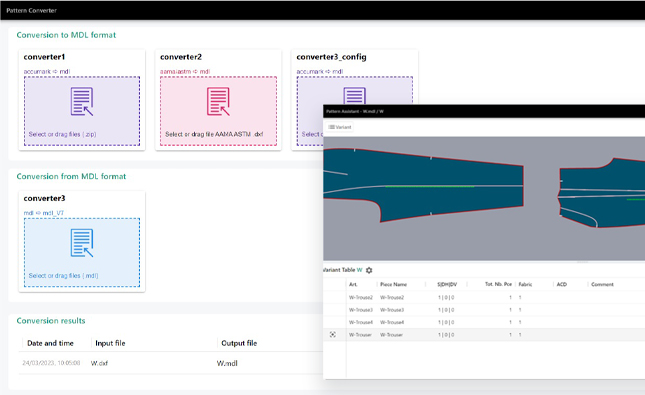Click the focus icon beside W-Trouser row
645x395 pixels.
[x=333, y=335]
